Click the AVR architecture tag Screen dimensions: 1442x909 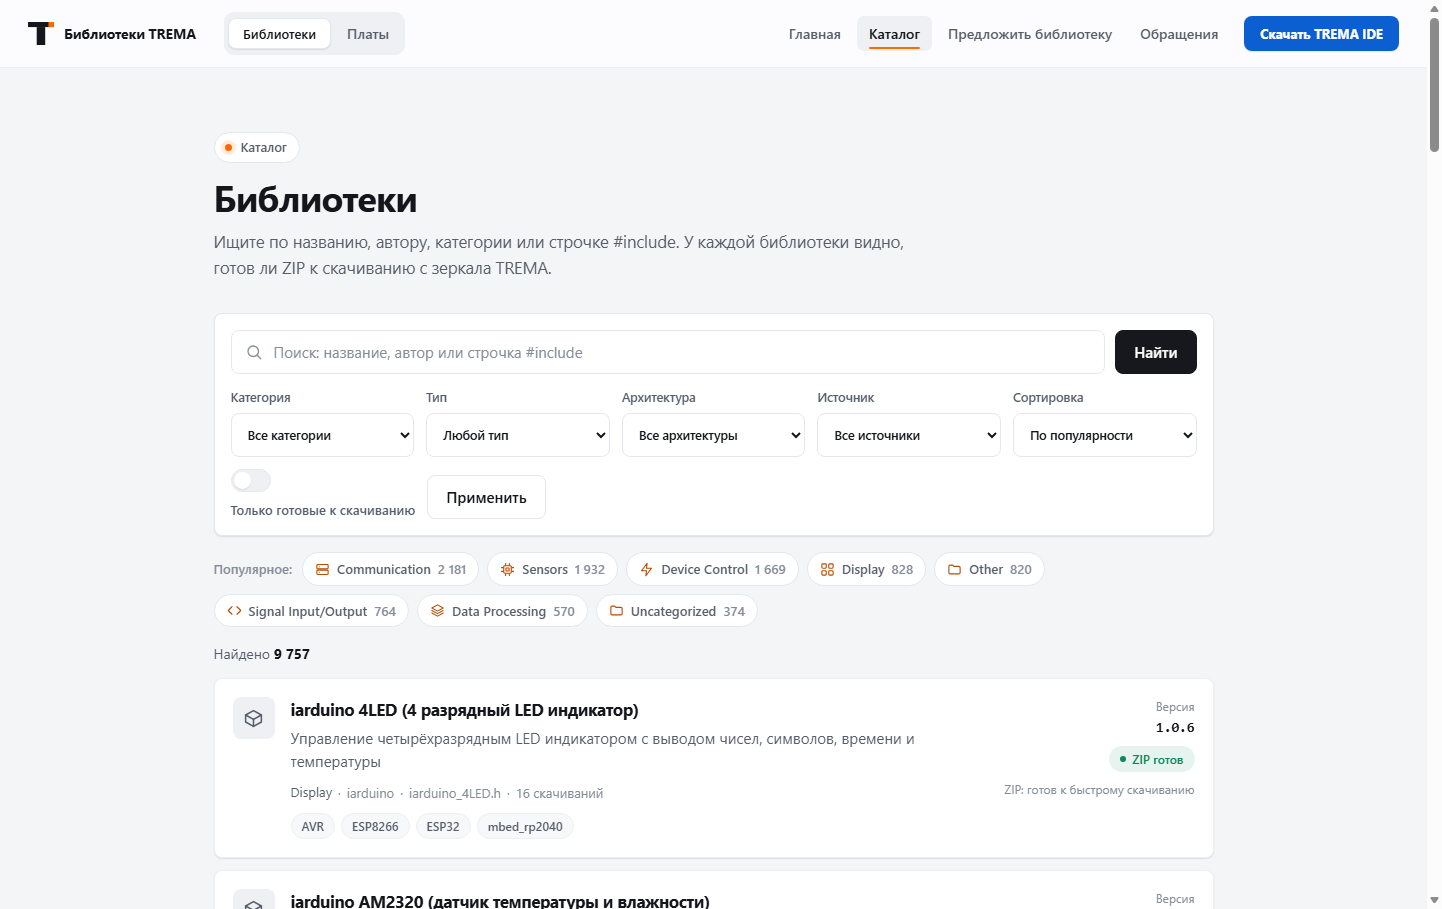tap(313, 826)
